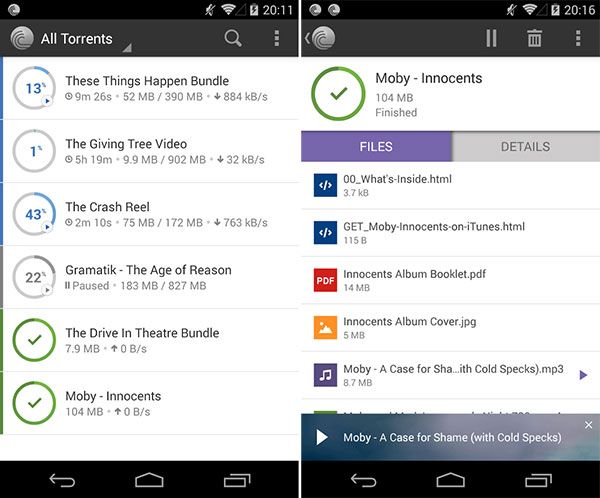Tap the 43% progress circle
The width and height of the screenshot is (600, 498).
pyautogui.click(x=34, y=214)
